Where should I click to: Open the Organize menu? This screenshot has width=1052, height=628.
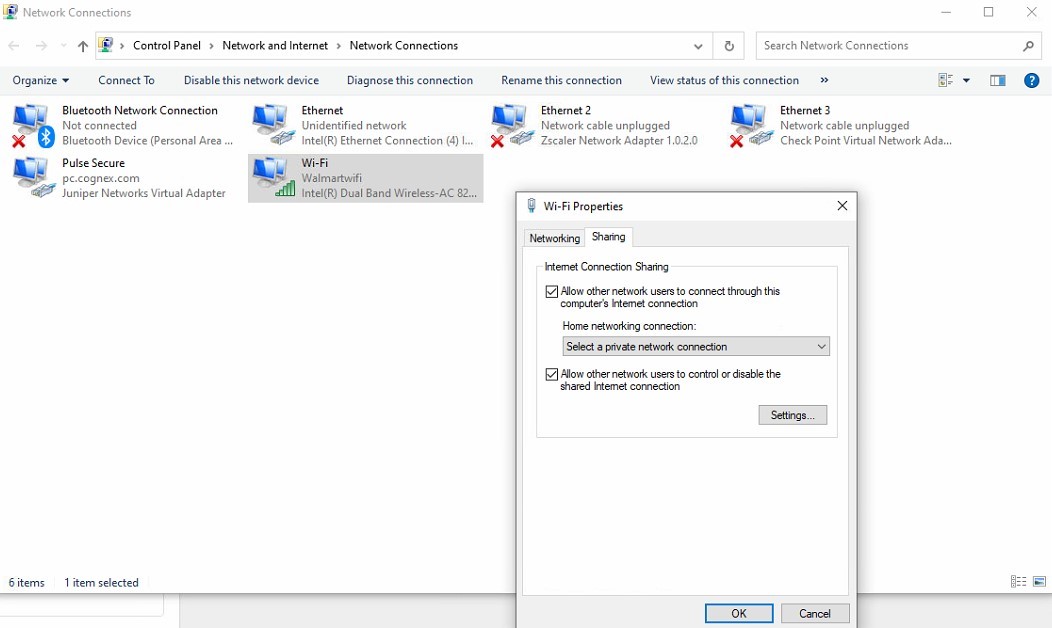(40, 80)
